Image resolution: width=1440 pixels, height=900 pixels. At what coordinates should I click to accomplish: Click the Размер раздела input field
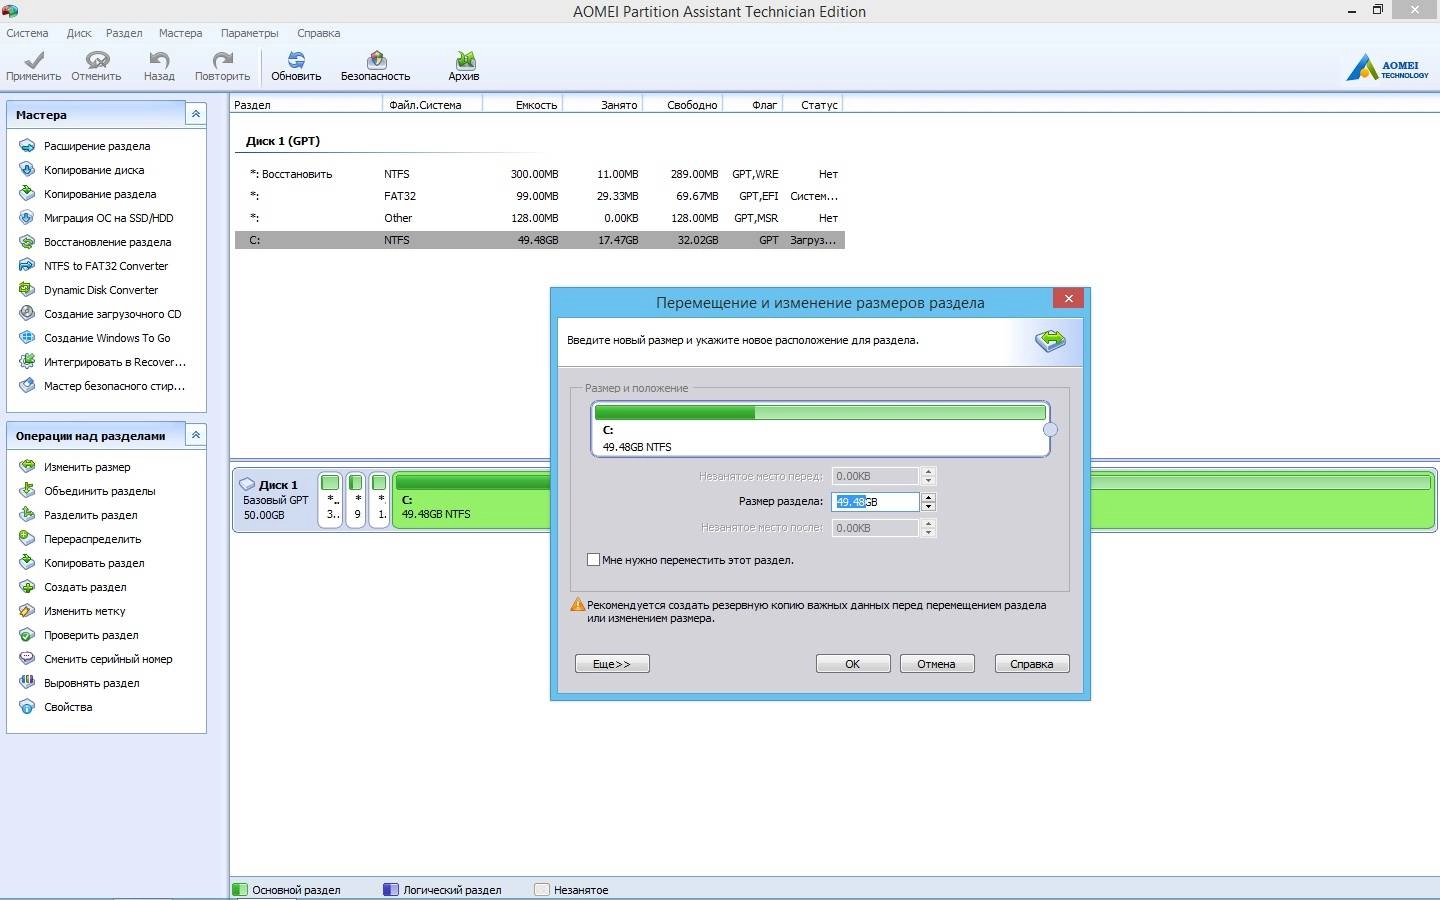[x=875, y=502]
